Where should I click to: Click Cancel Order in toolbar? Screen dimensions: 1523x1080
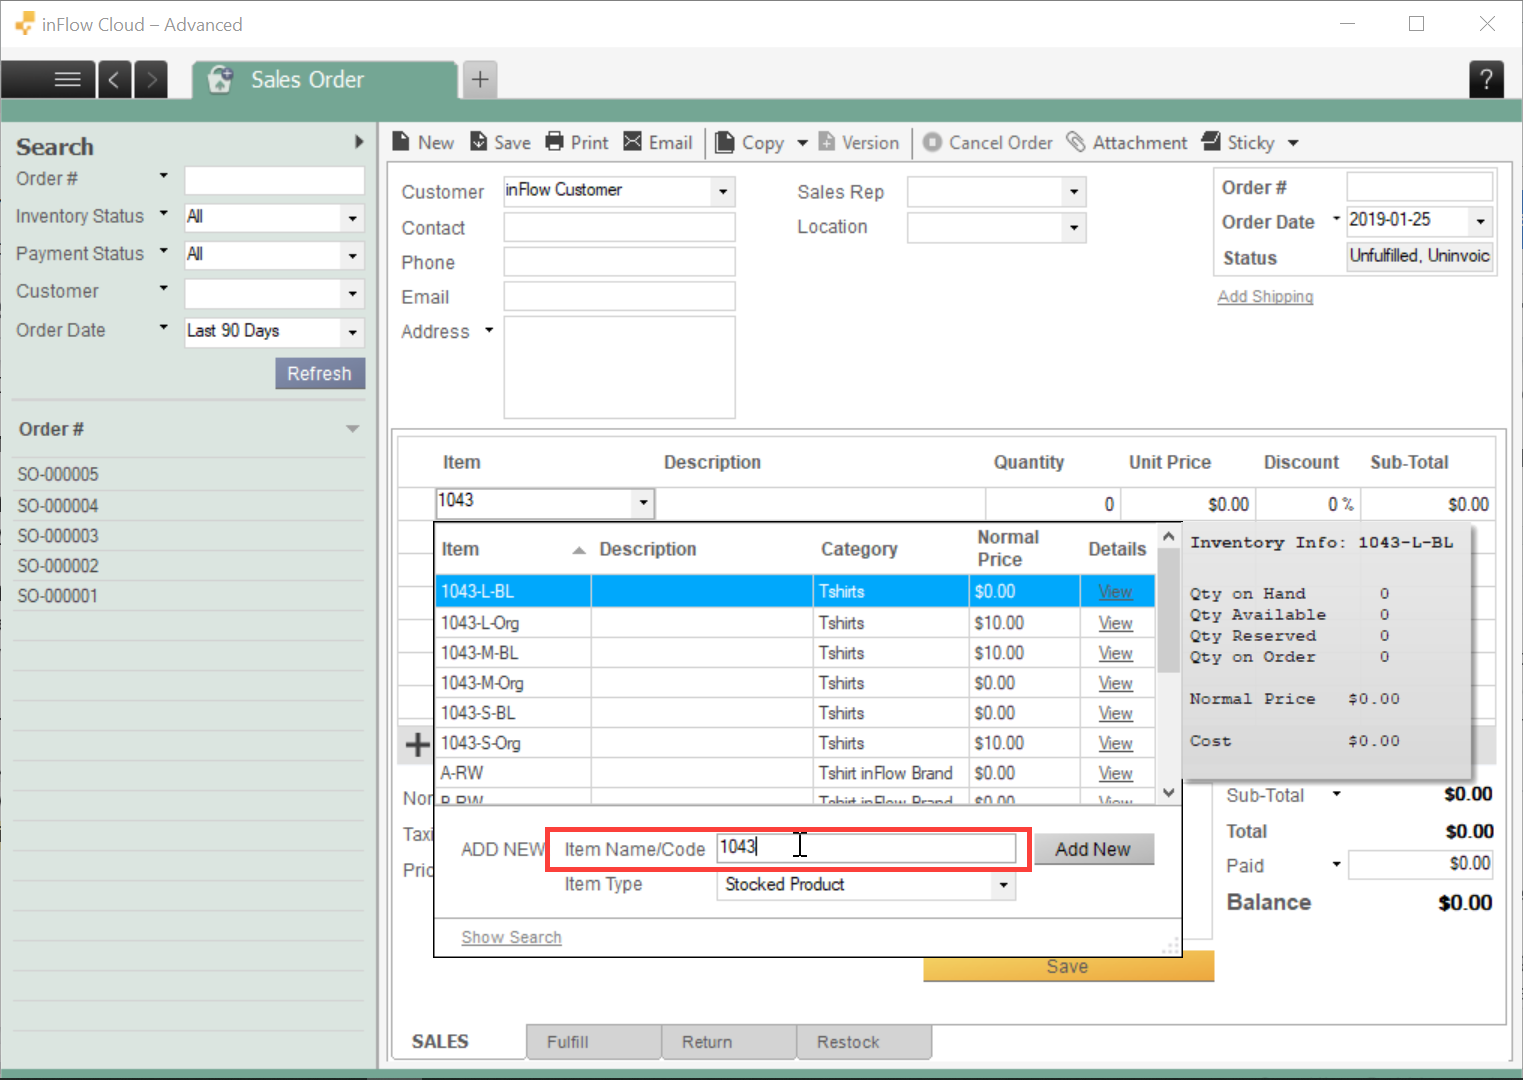coord(987,142)
